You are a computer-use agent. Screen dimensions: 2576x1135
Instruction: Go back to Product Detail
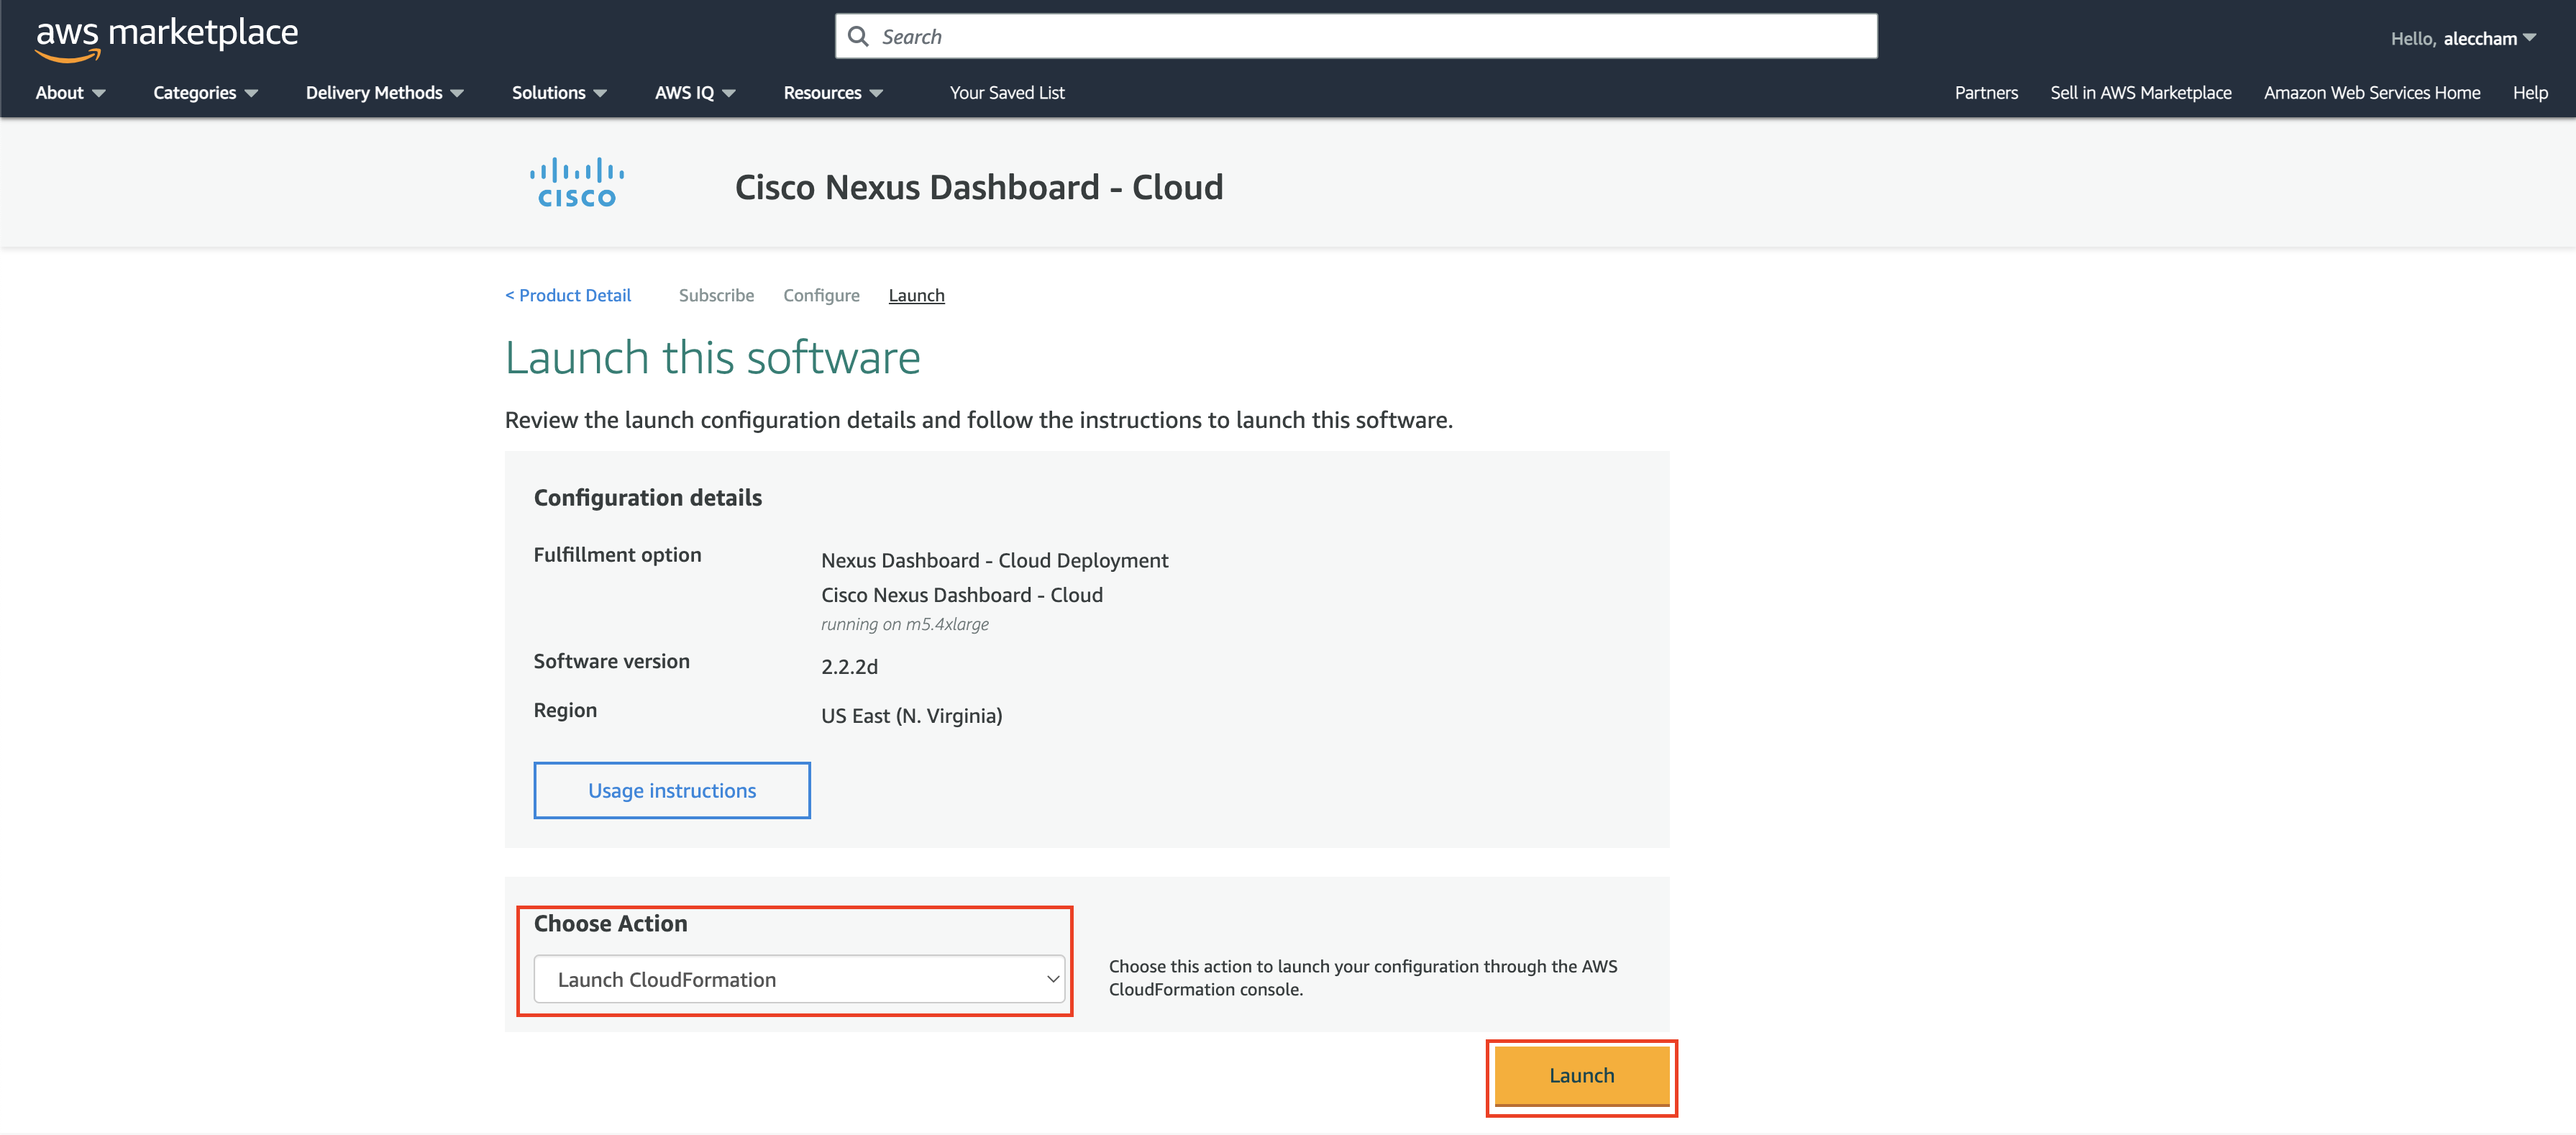pyautogui.click(x=568, y=295)
